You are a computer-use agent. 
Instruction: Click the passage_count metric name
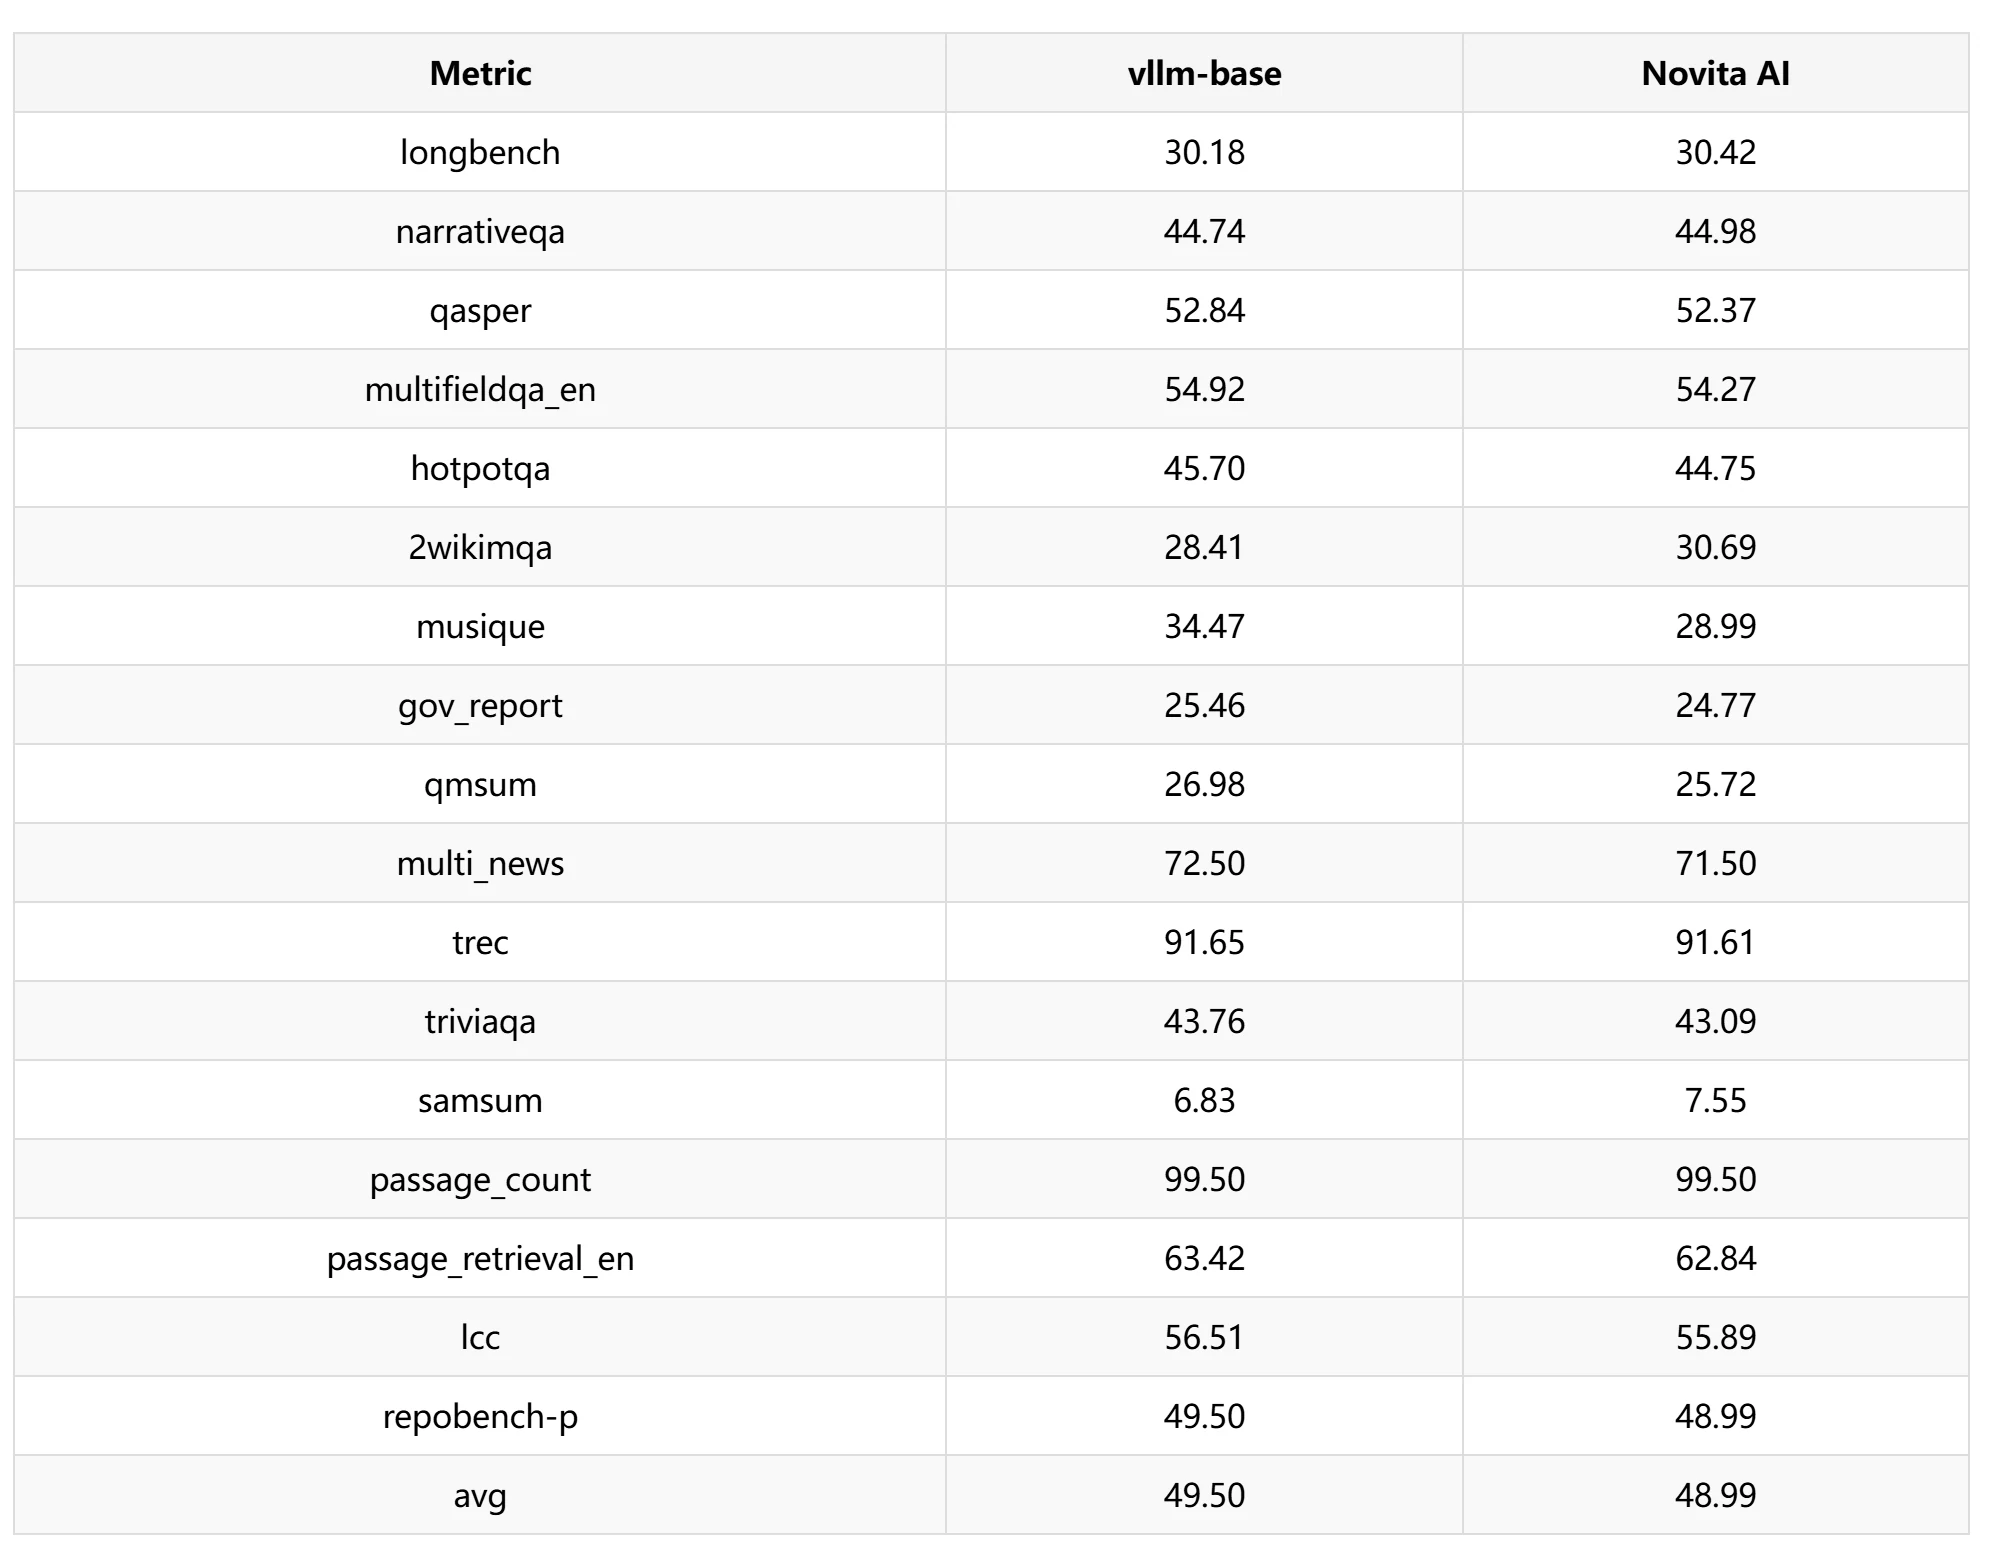point(480,1179)
